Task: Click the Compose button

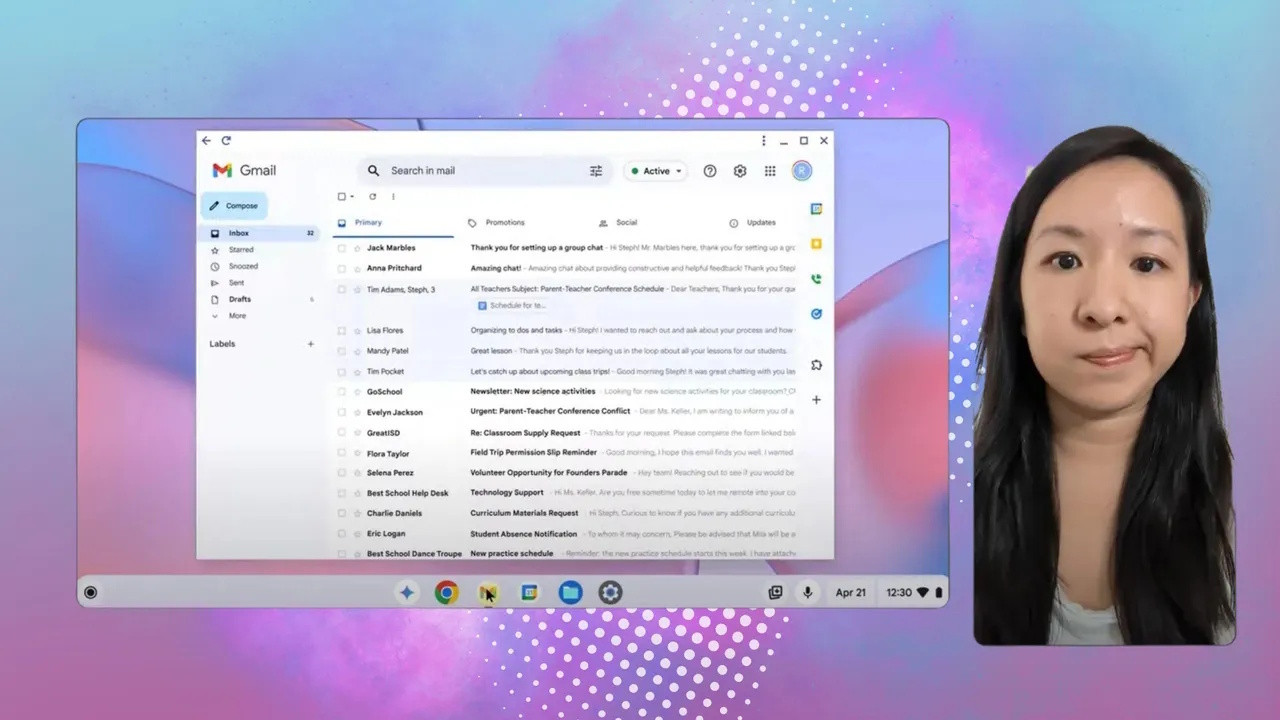Action: [234, 206]
